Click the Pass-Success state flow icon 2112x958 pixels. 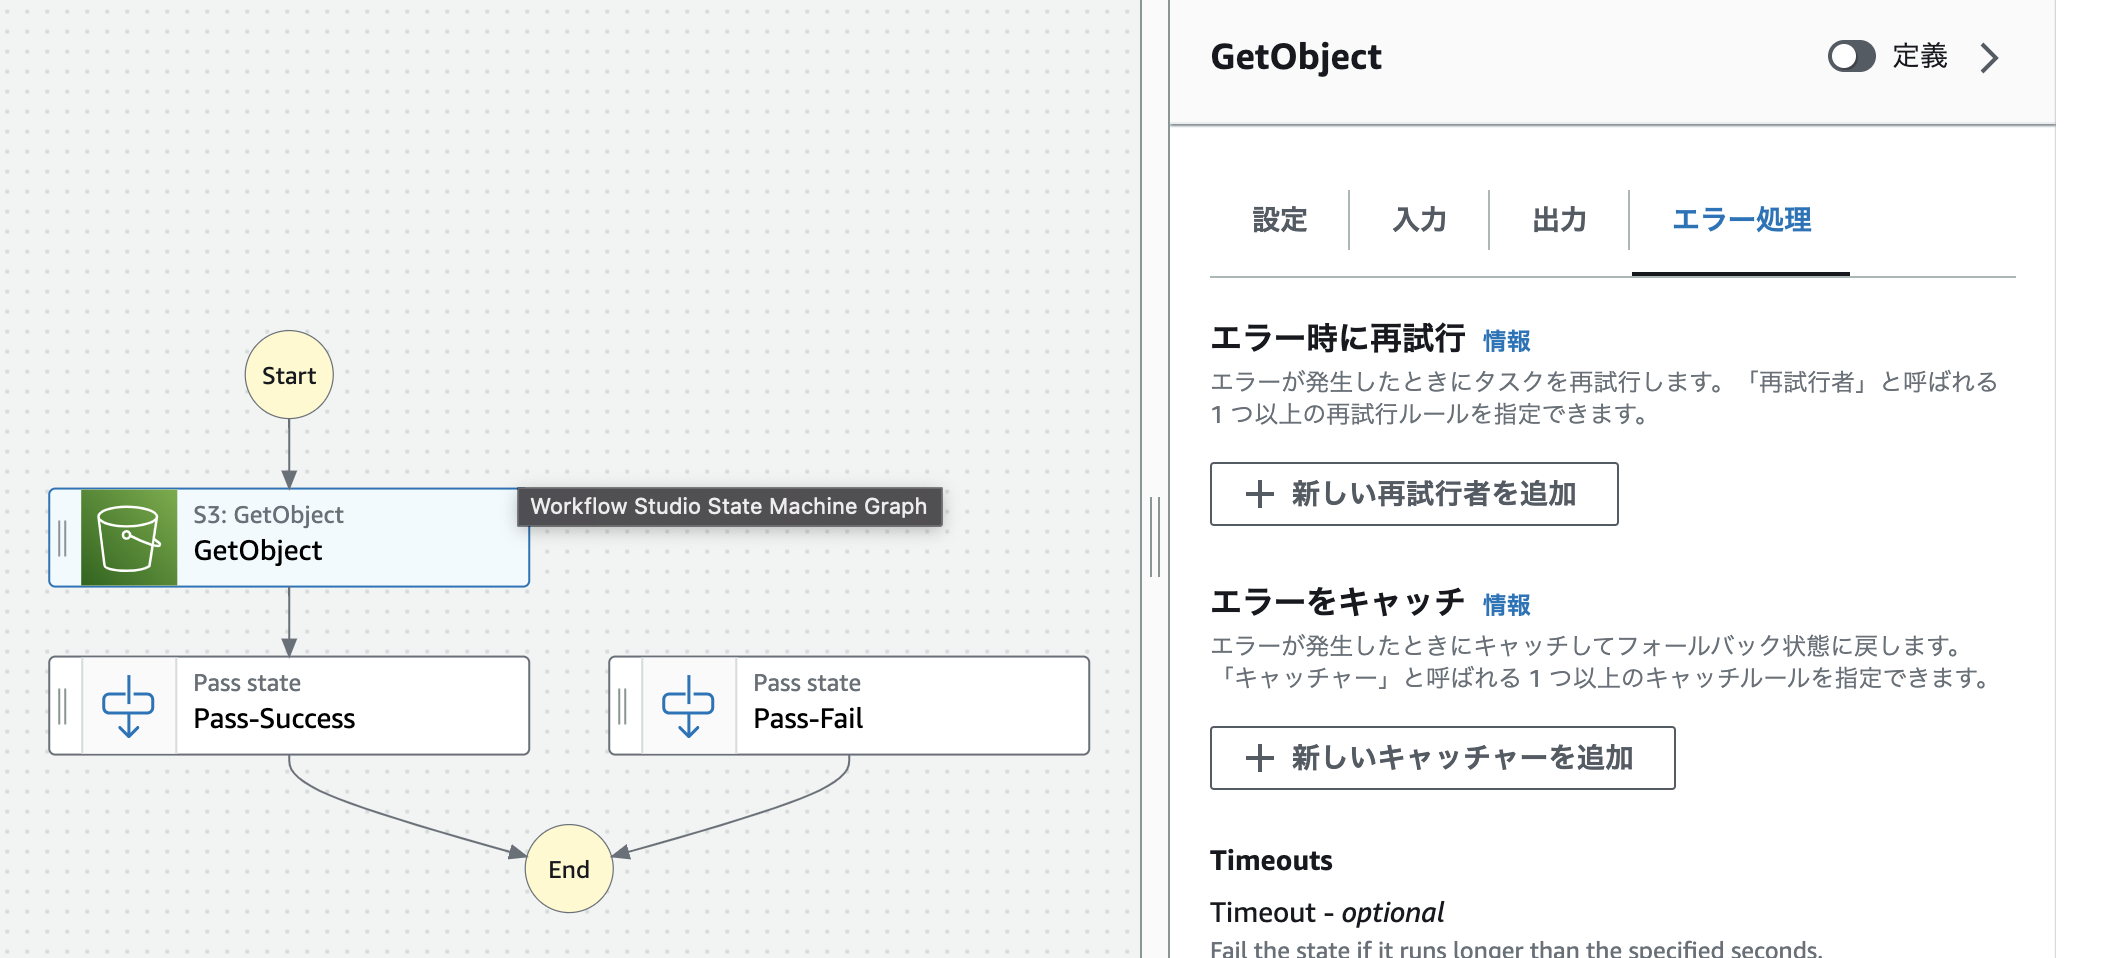128,706
